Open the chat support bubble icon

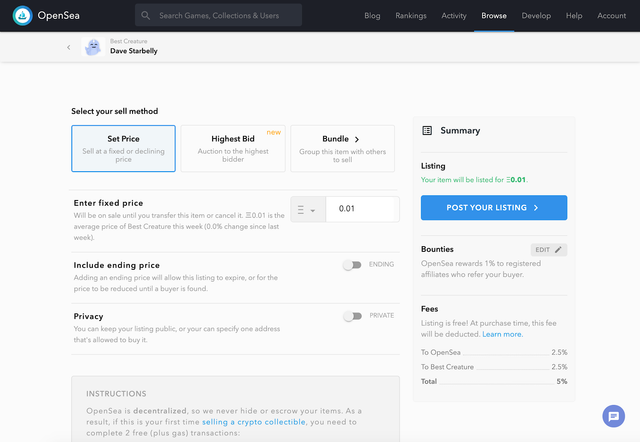click(613, 416)
